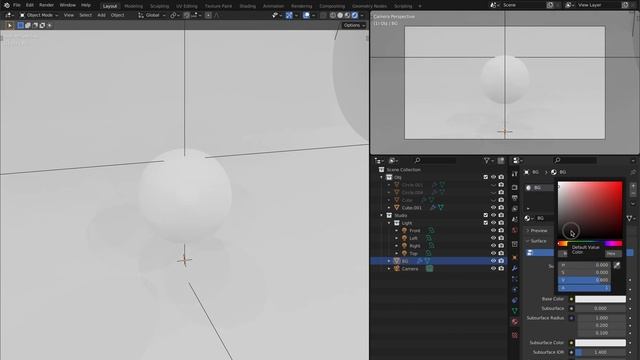
Task: Open outliner filter dropdown
Action: pos(489,161)
